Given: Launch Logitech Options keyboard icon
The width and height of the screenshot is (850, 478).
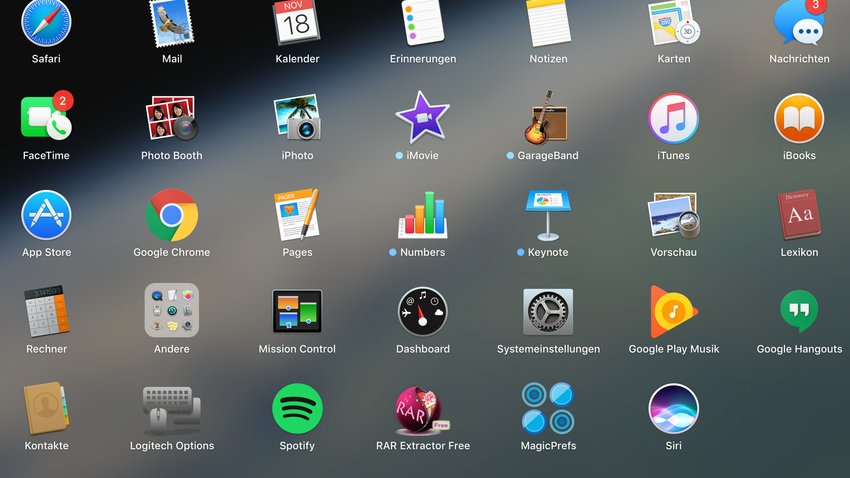Looking at the screenshot, I should (x=172, y=410).
